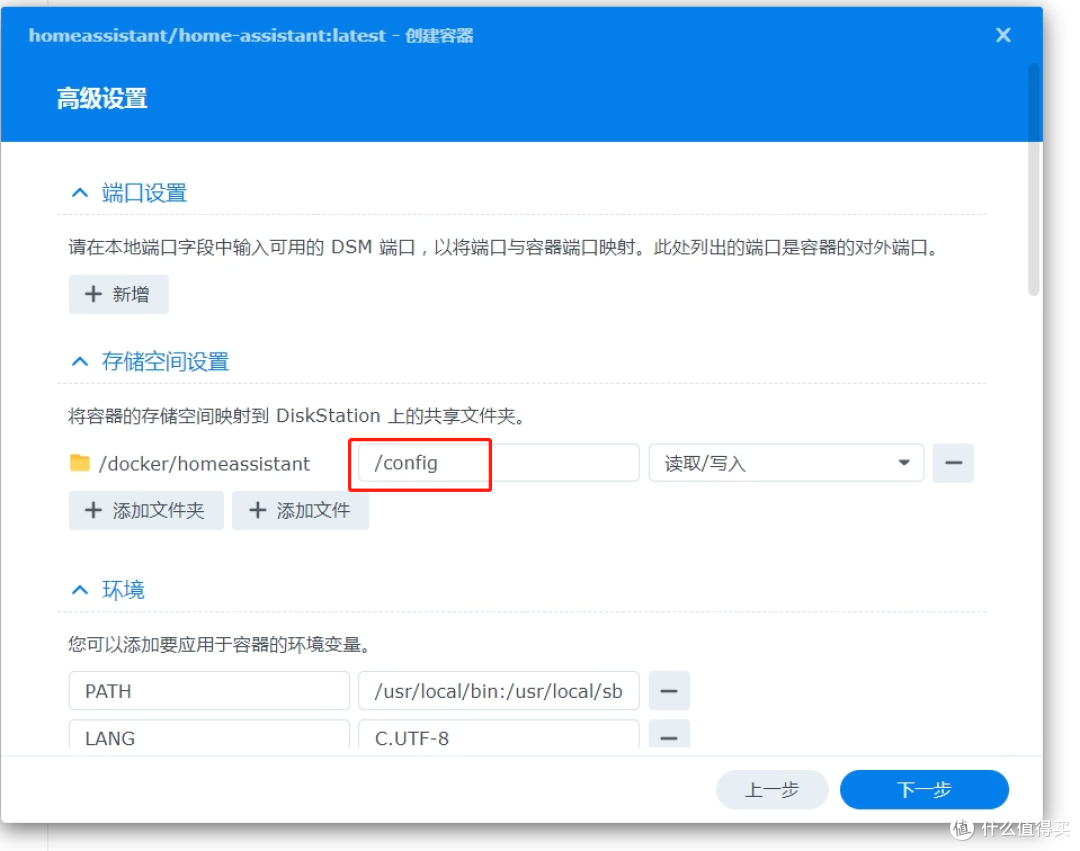Viewport: 1080px width, 851px height.
Task: Remove the LANG environment variable
Action: 669,736
